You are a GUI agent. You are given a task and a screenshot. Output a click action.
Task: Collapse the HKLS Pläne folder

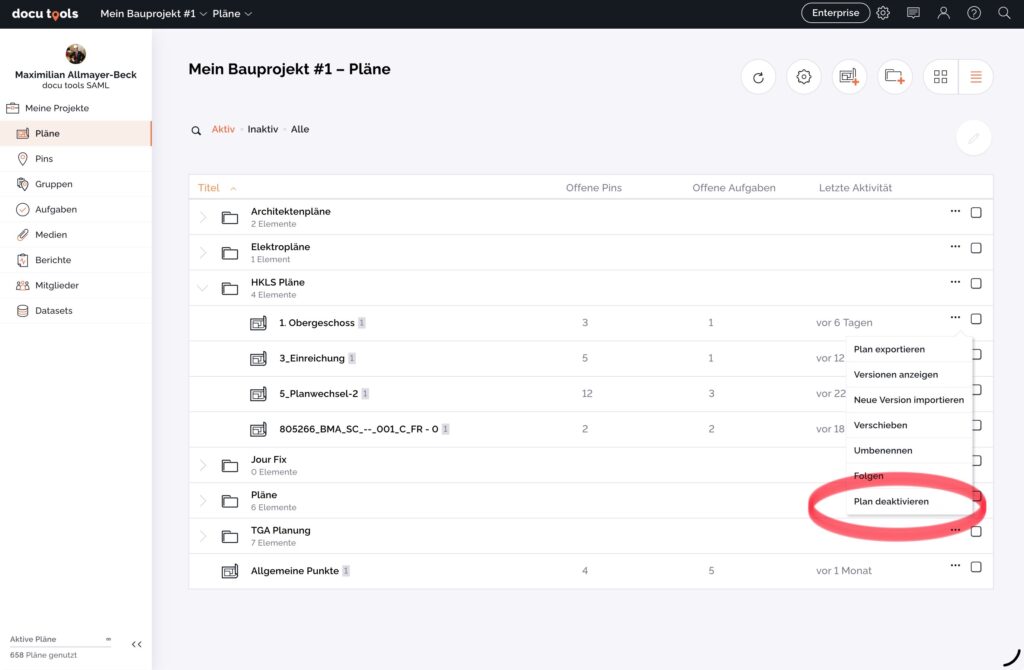point(203,288)
